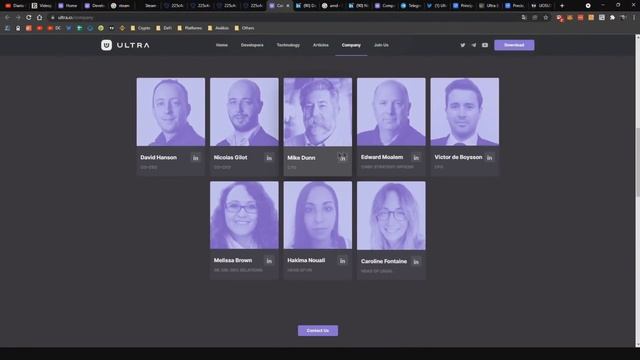This screenshot has height=360, width=640.
Task: Select the Company nav item
Action: [x=351, y=45]
